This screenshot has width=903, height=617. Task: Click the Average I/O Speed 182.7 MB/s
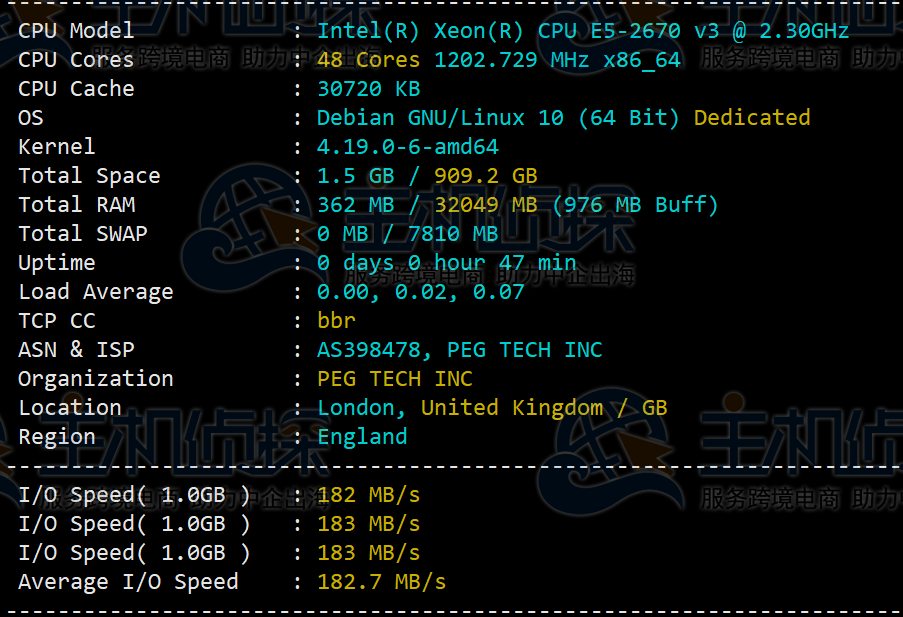[x=381, y=582]
